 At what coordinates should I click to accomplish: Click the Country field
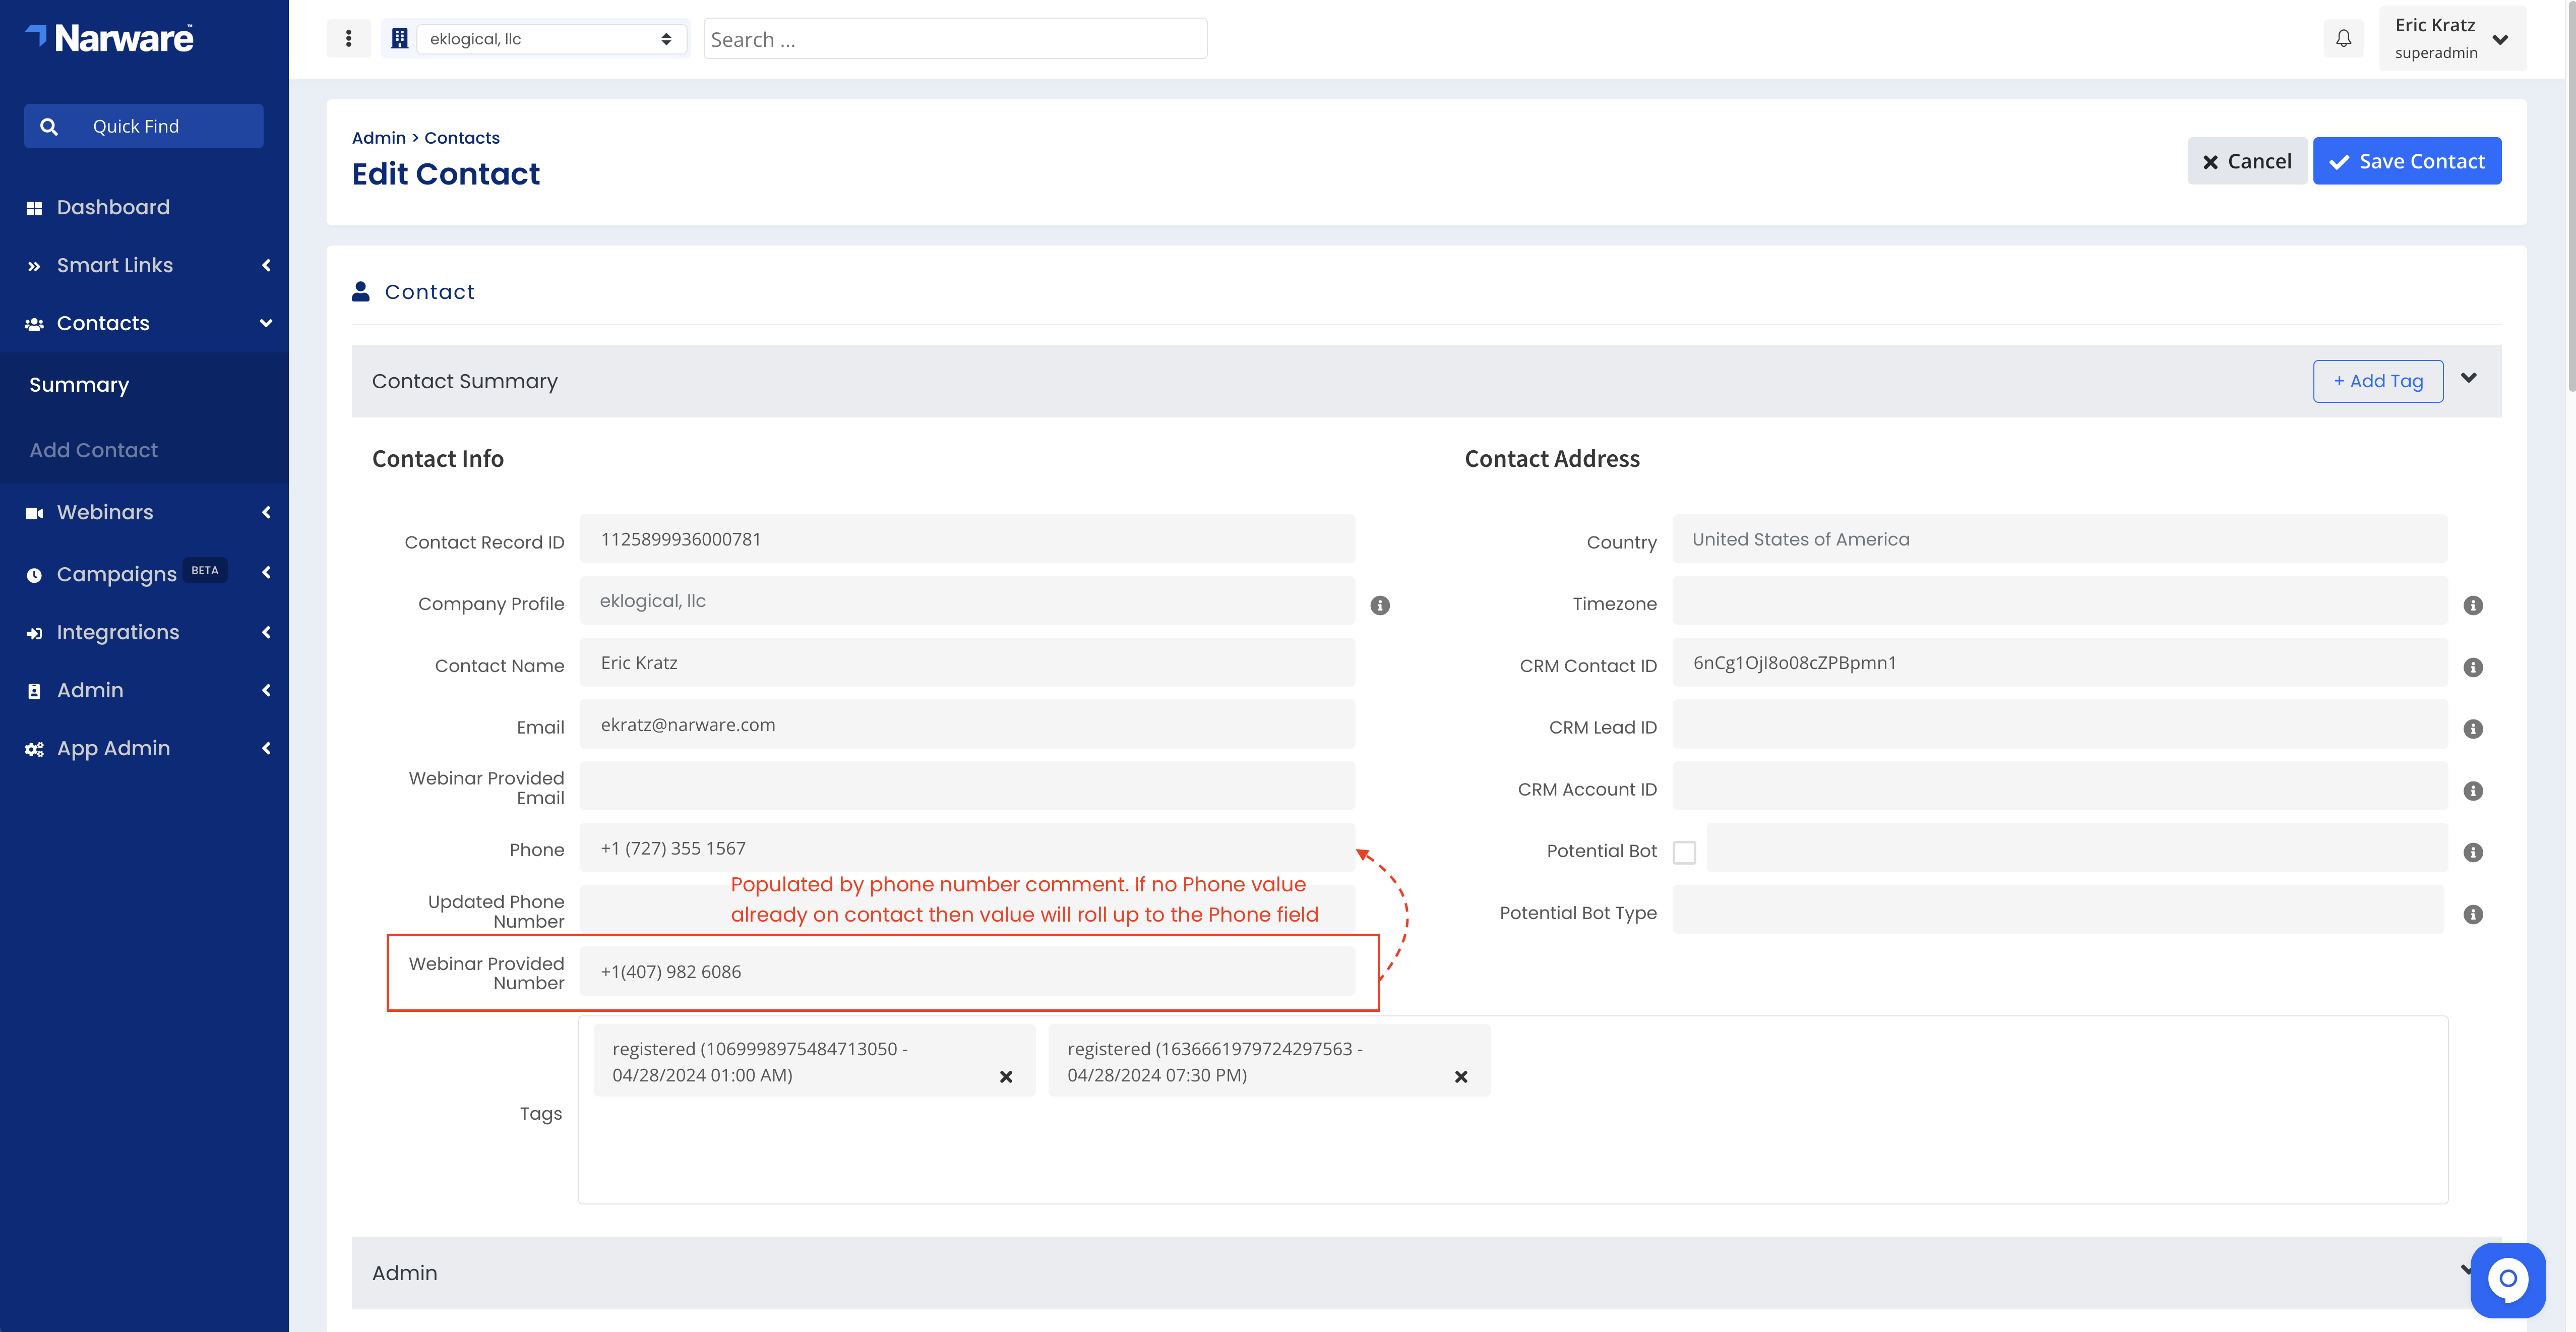coord(2060,539)
